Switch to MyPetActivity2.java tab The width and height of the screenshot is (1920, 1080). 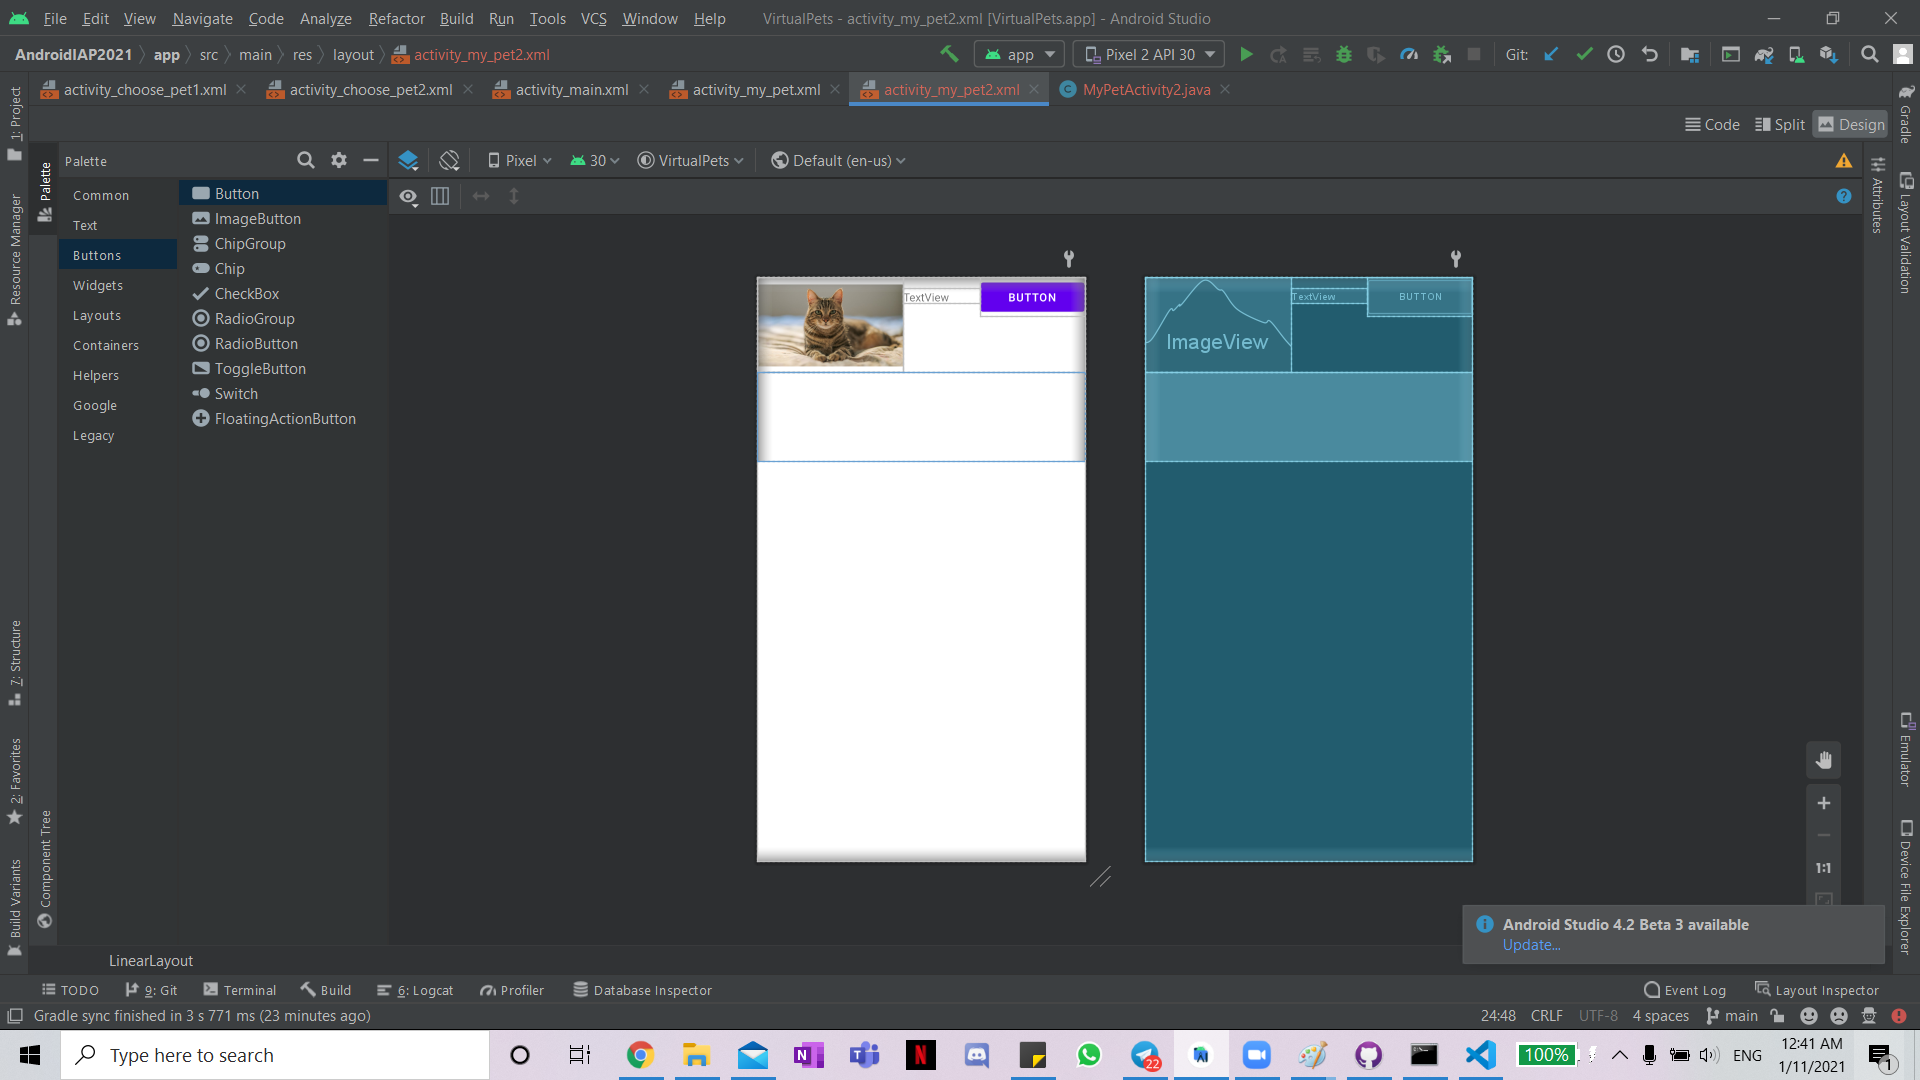(1146, 90)
